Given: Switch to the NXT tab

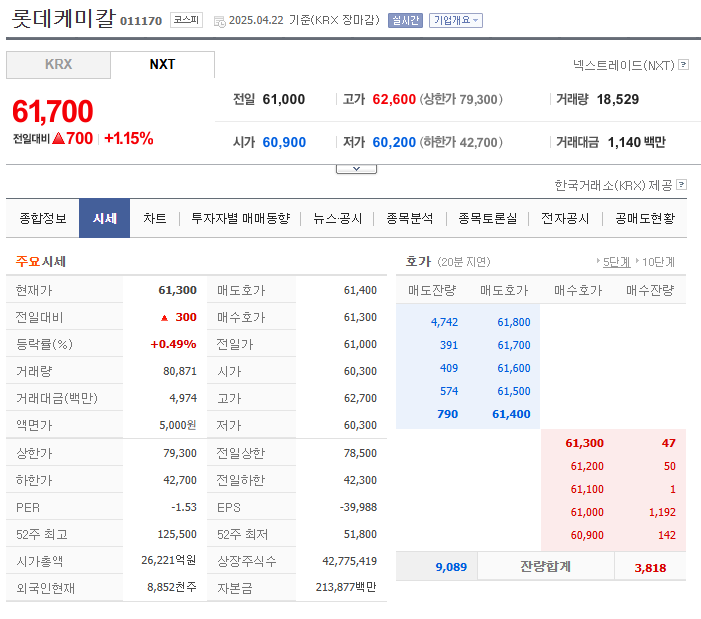Looking at the screenshot, I should coord(162,64).
